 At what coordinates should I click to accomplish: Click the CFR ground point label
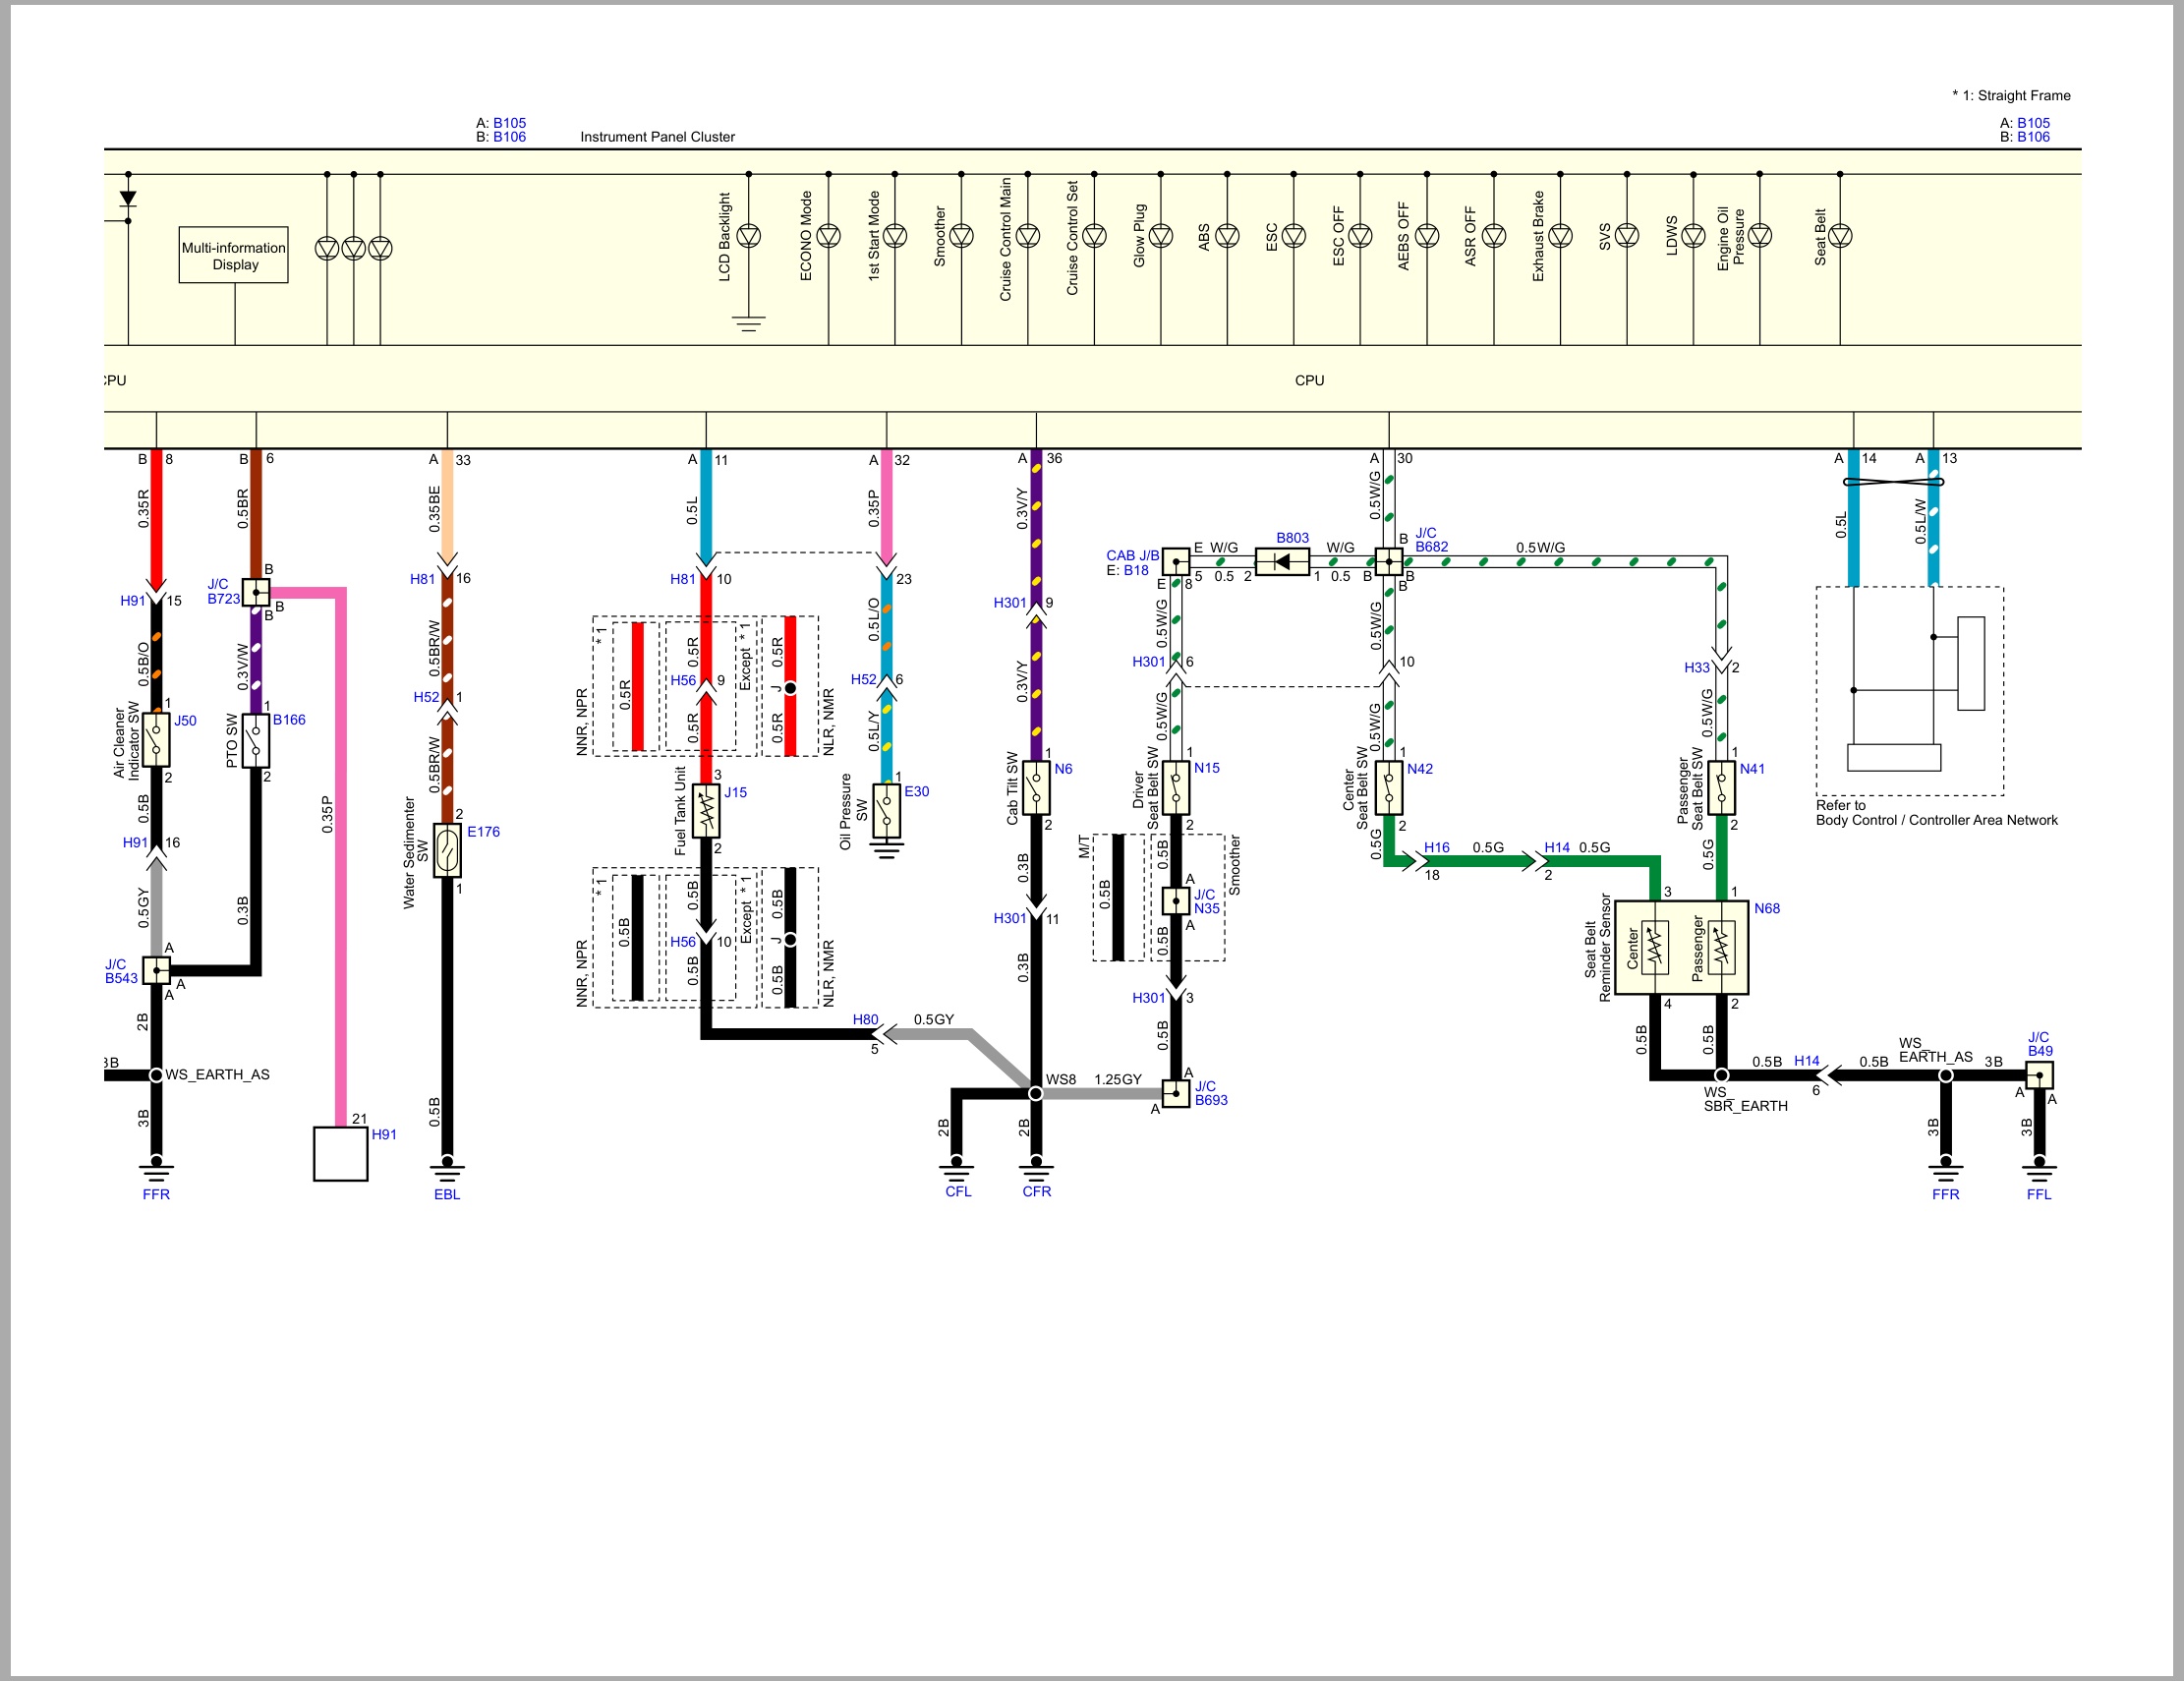1037,1191
